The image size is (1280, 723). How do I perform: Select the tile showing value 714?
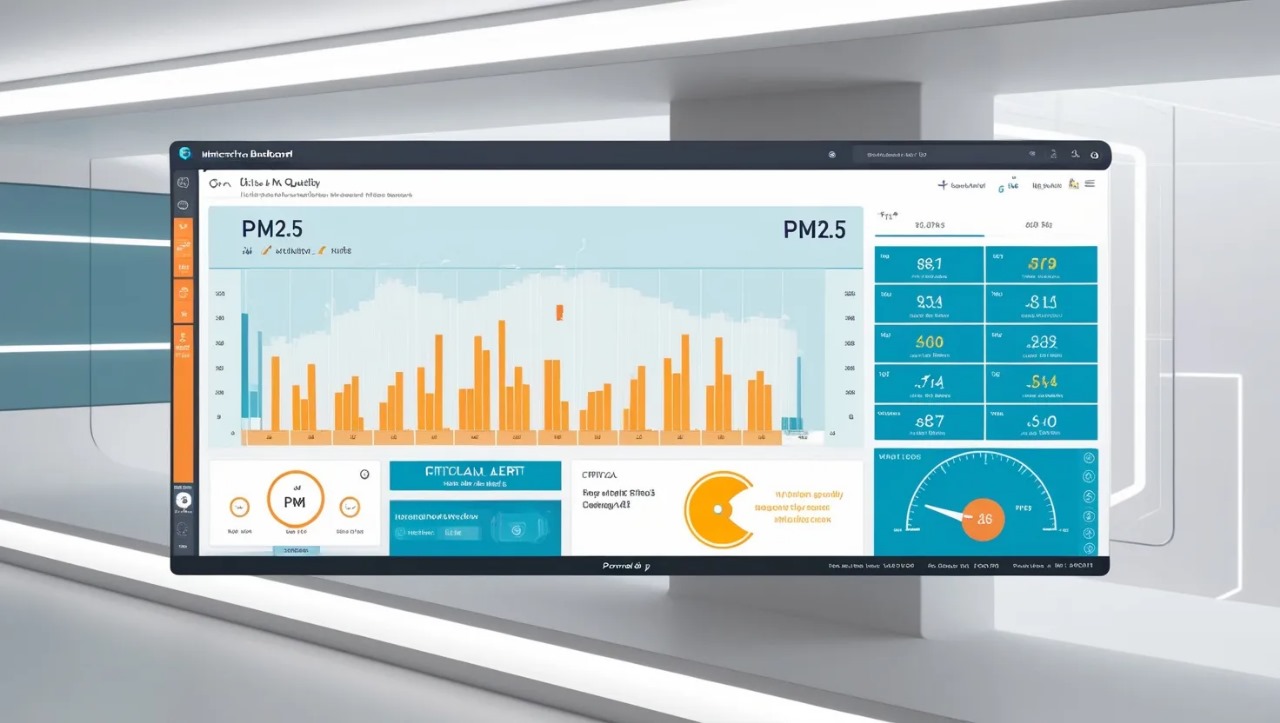[929, 383]
